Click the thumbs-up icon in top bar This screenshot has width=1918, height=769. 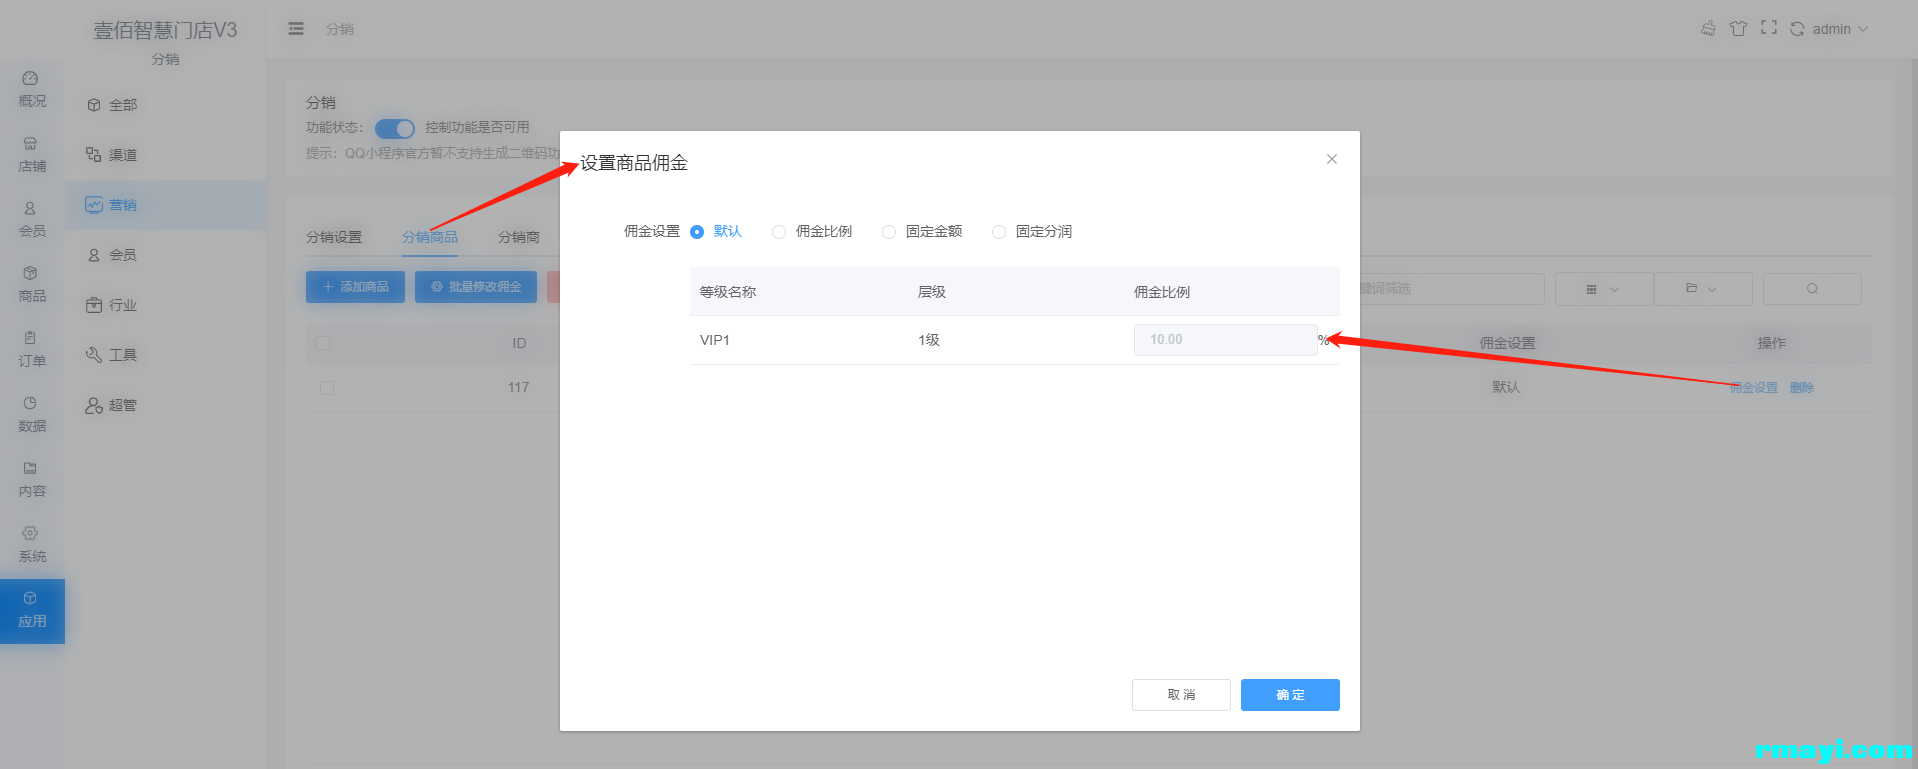[x=1708, y=28]
